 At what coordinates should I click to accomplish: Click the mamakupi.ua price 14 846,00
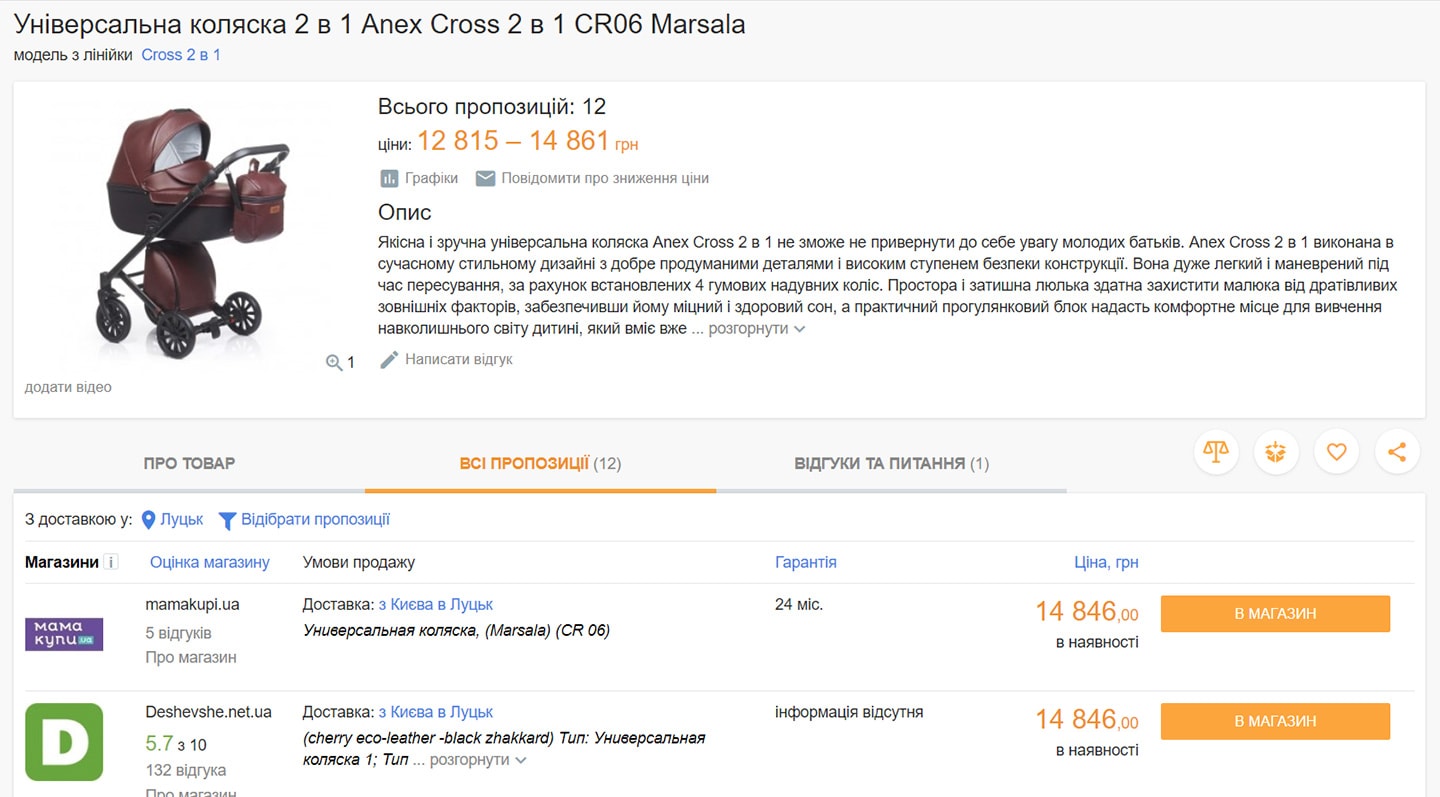1087,611
